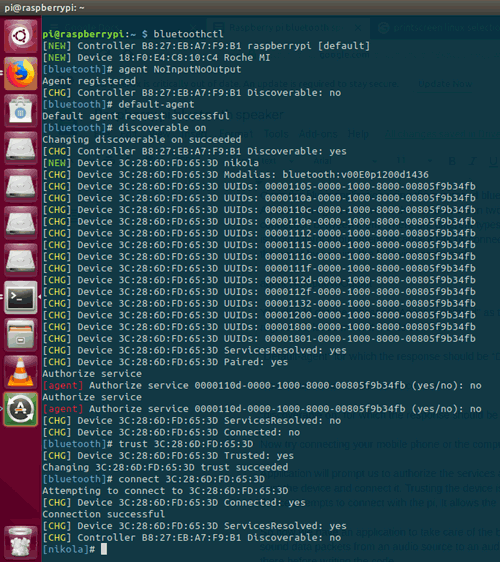Click the topmost drive icon in launcher
This screenshot has height=562, width=500.
(x=20, y=148)
